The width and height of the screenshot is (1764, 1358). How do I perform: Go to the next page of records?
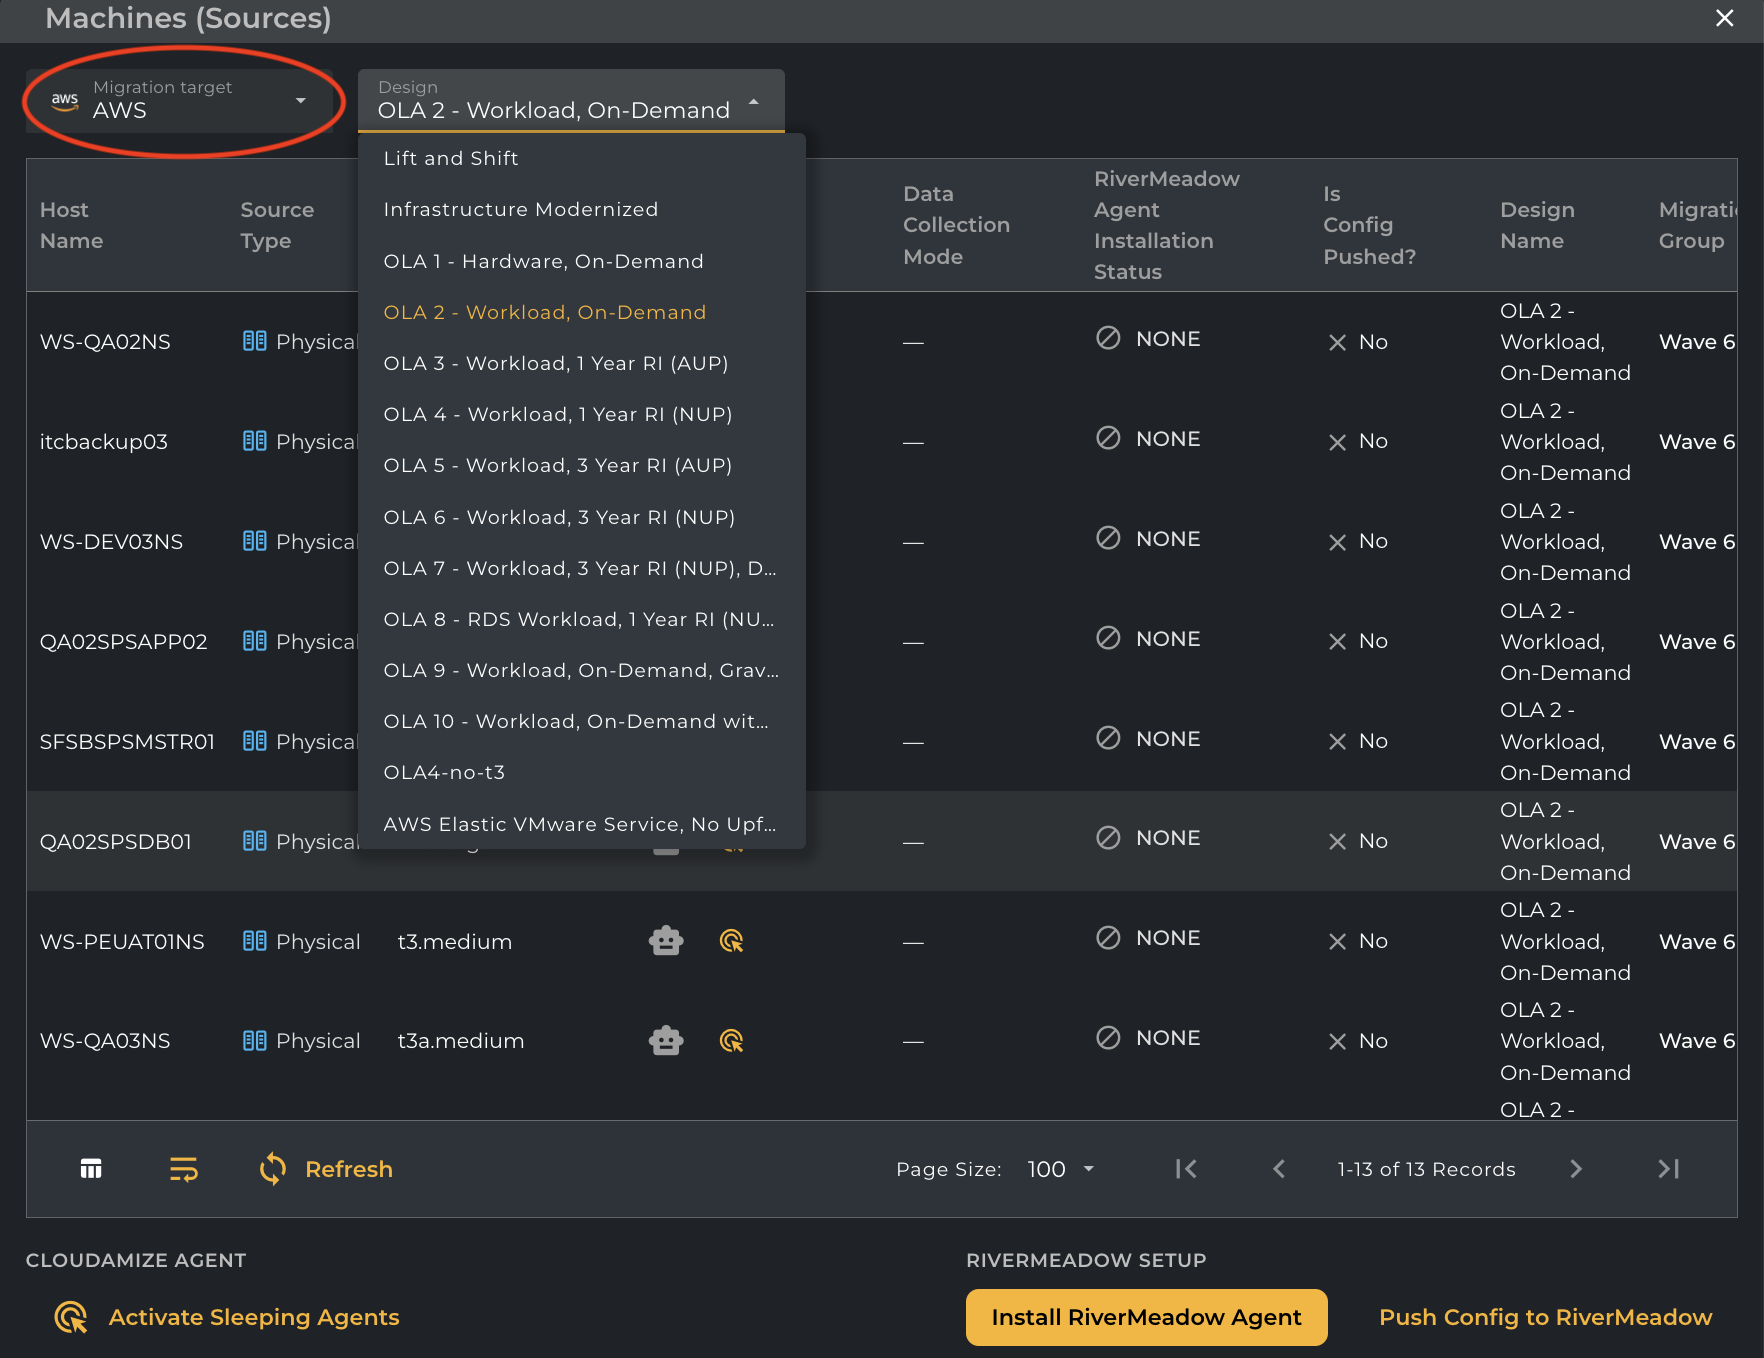1576,1169
